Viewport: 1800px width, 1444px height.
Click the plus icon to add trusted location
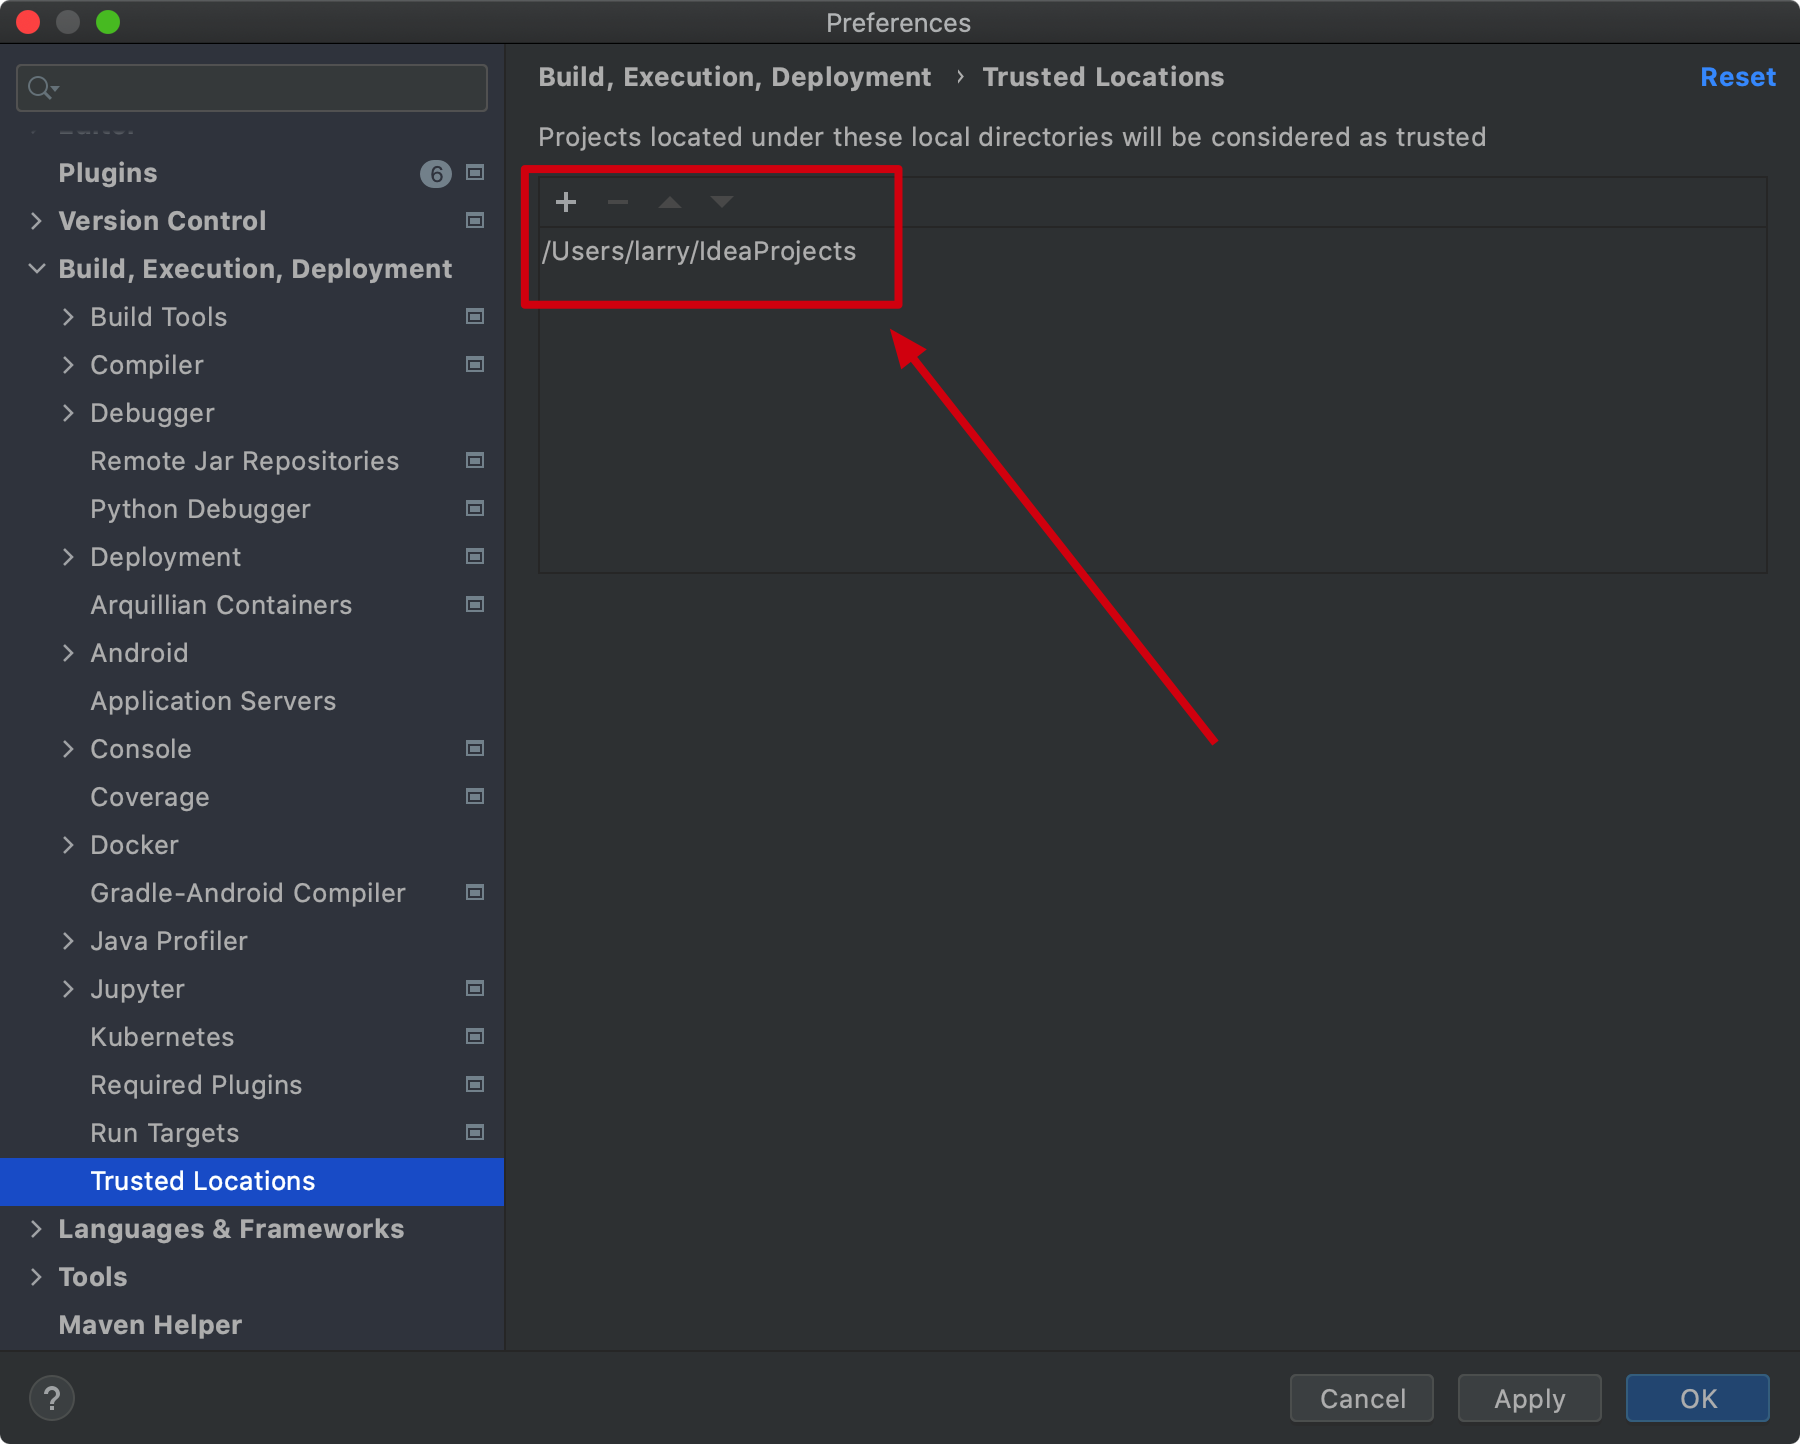(566, 202)
